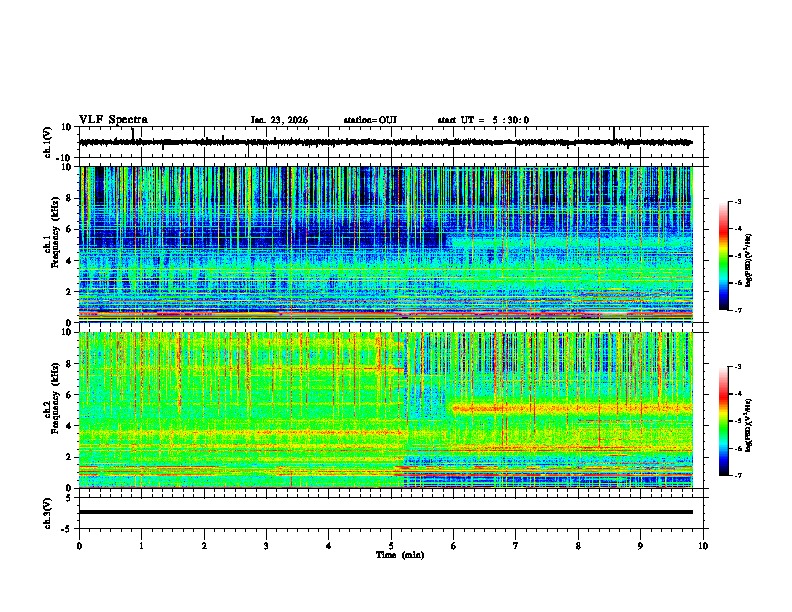Click the red 5 kHz band in ch.2 spectrogram
The image size is (792, 612).
coord(572,407)
